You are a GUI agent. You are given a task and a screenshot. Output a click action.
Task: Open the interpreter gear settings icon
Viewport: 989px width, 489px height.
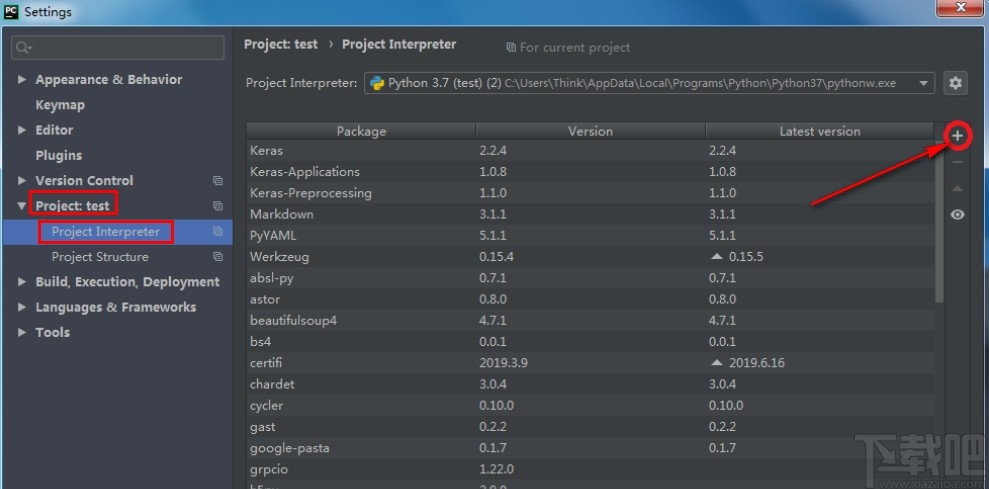click(x=955, y=83)
